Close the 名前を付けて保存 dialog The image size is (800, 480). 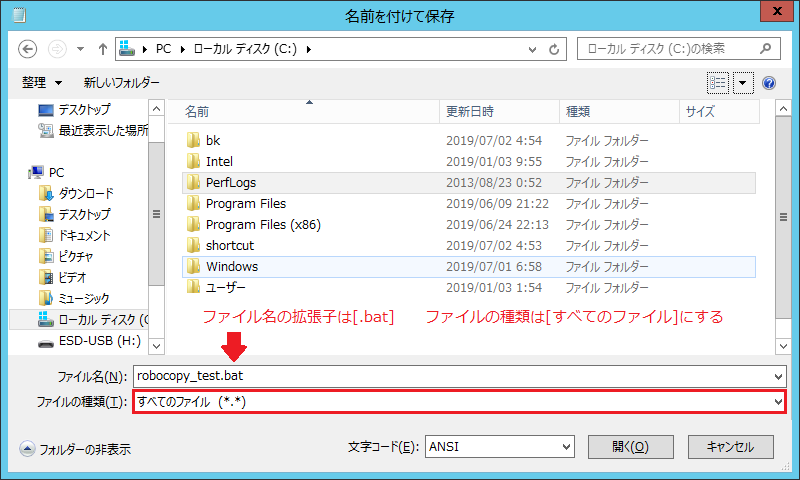tap(777, 11)
